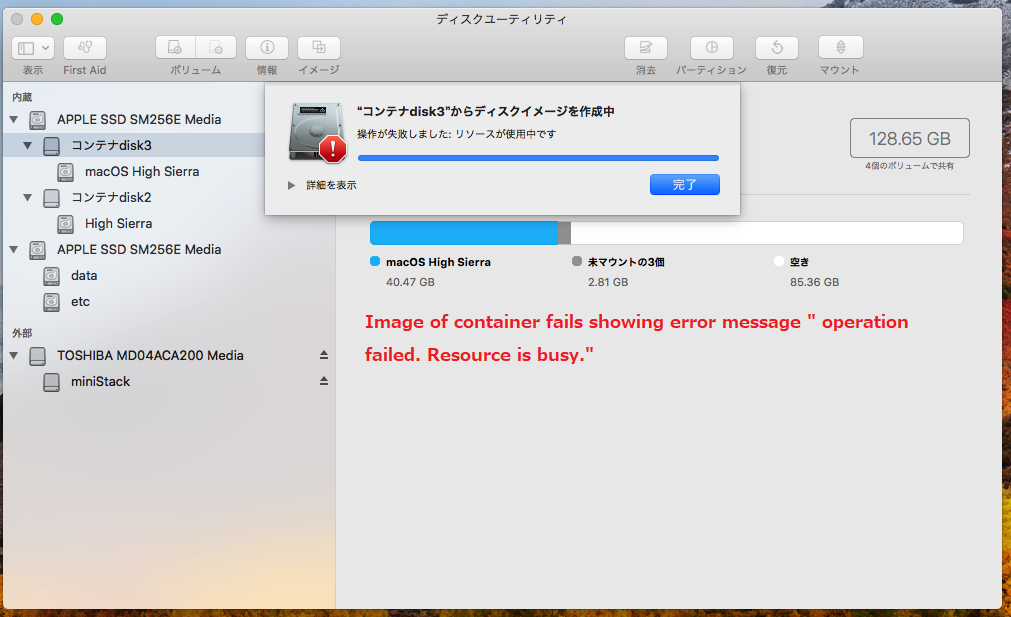
Task: Expand 詳細を表示 details in dialog
Action: pyautogui.click(x=291, y=185)
